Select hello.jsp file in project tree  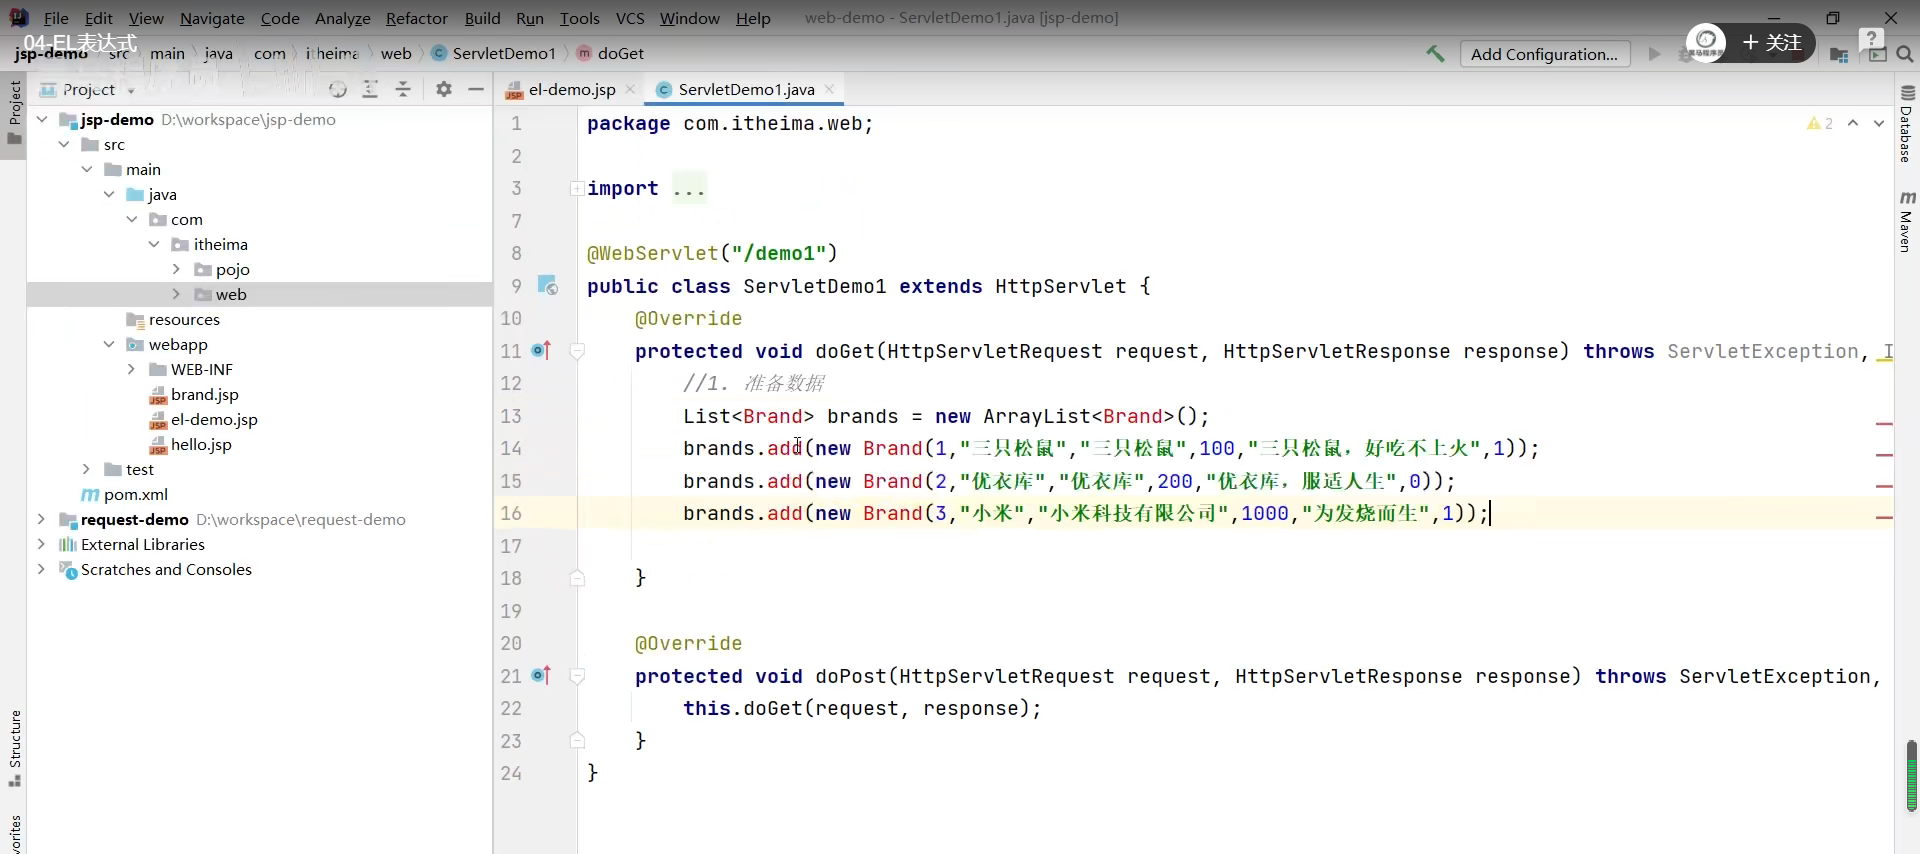(x=200, y=444)
